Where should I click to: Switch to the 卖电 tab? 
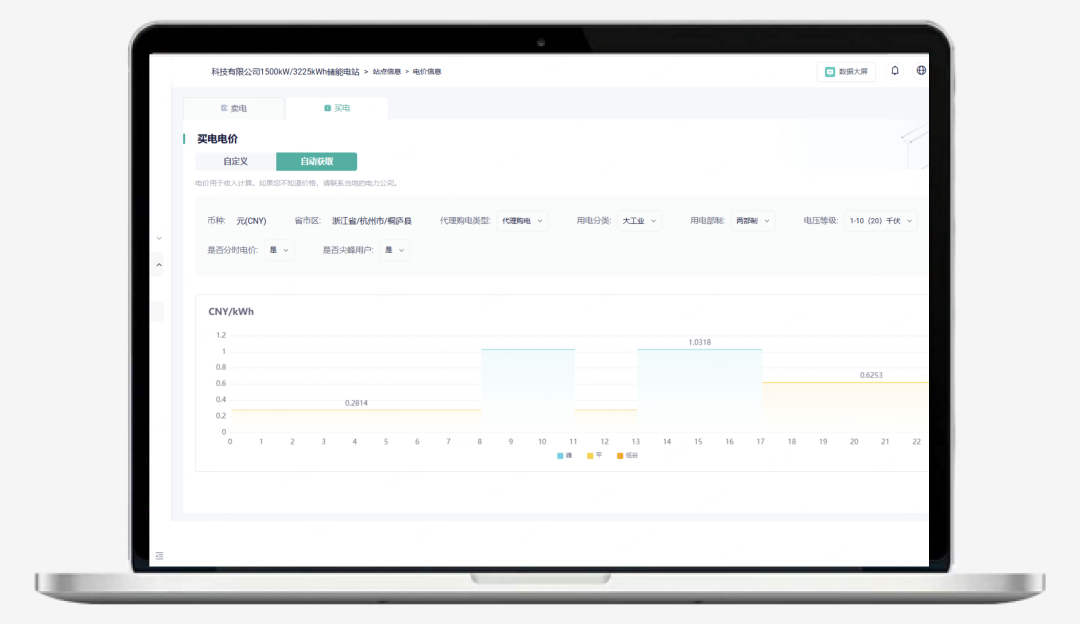[233, 108]
